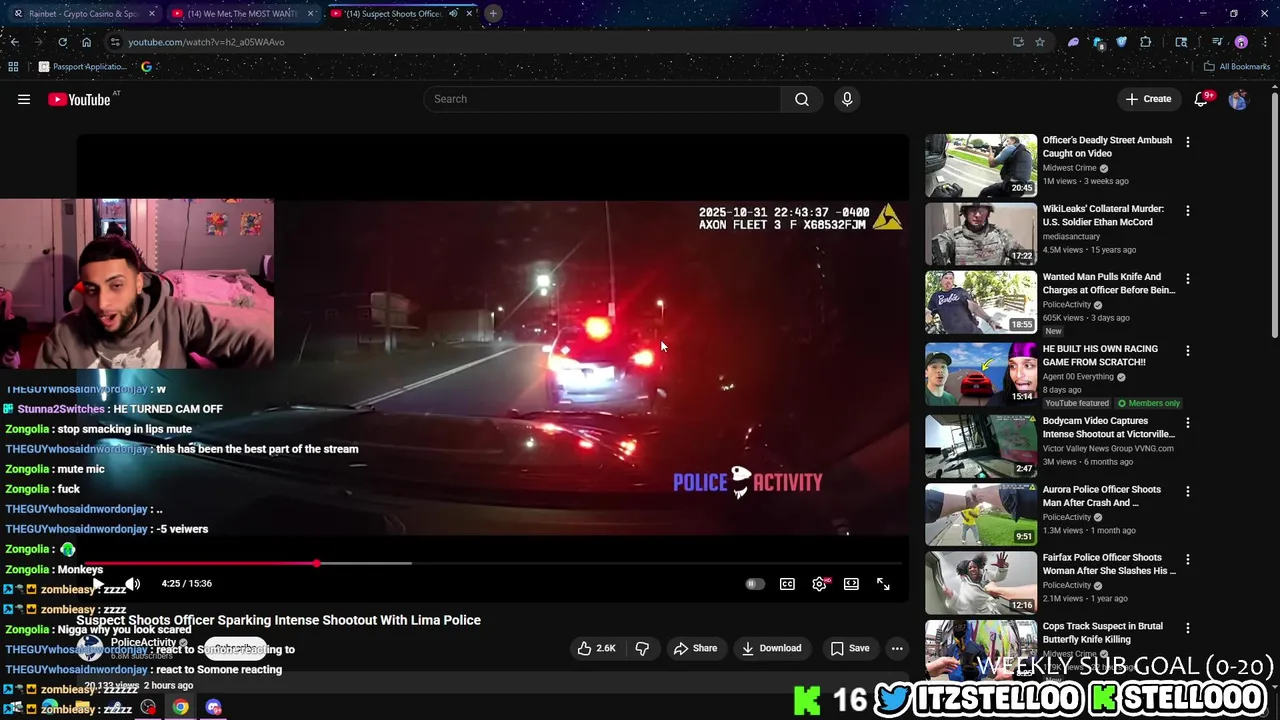Screen dimensions: 1280x720
Task: Open the notifications bell
Action: click(x=1202, y=99)
